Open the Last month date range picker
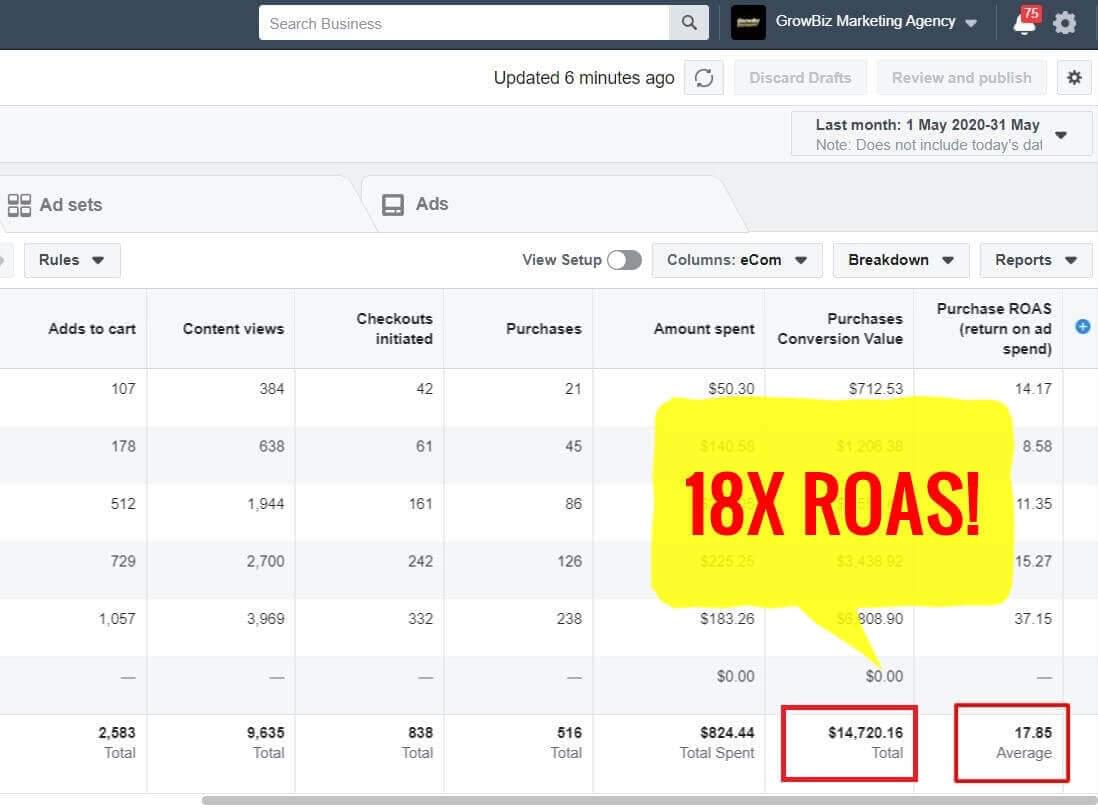This screenshot has width=1098, height=810. [x=941, y=134]
